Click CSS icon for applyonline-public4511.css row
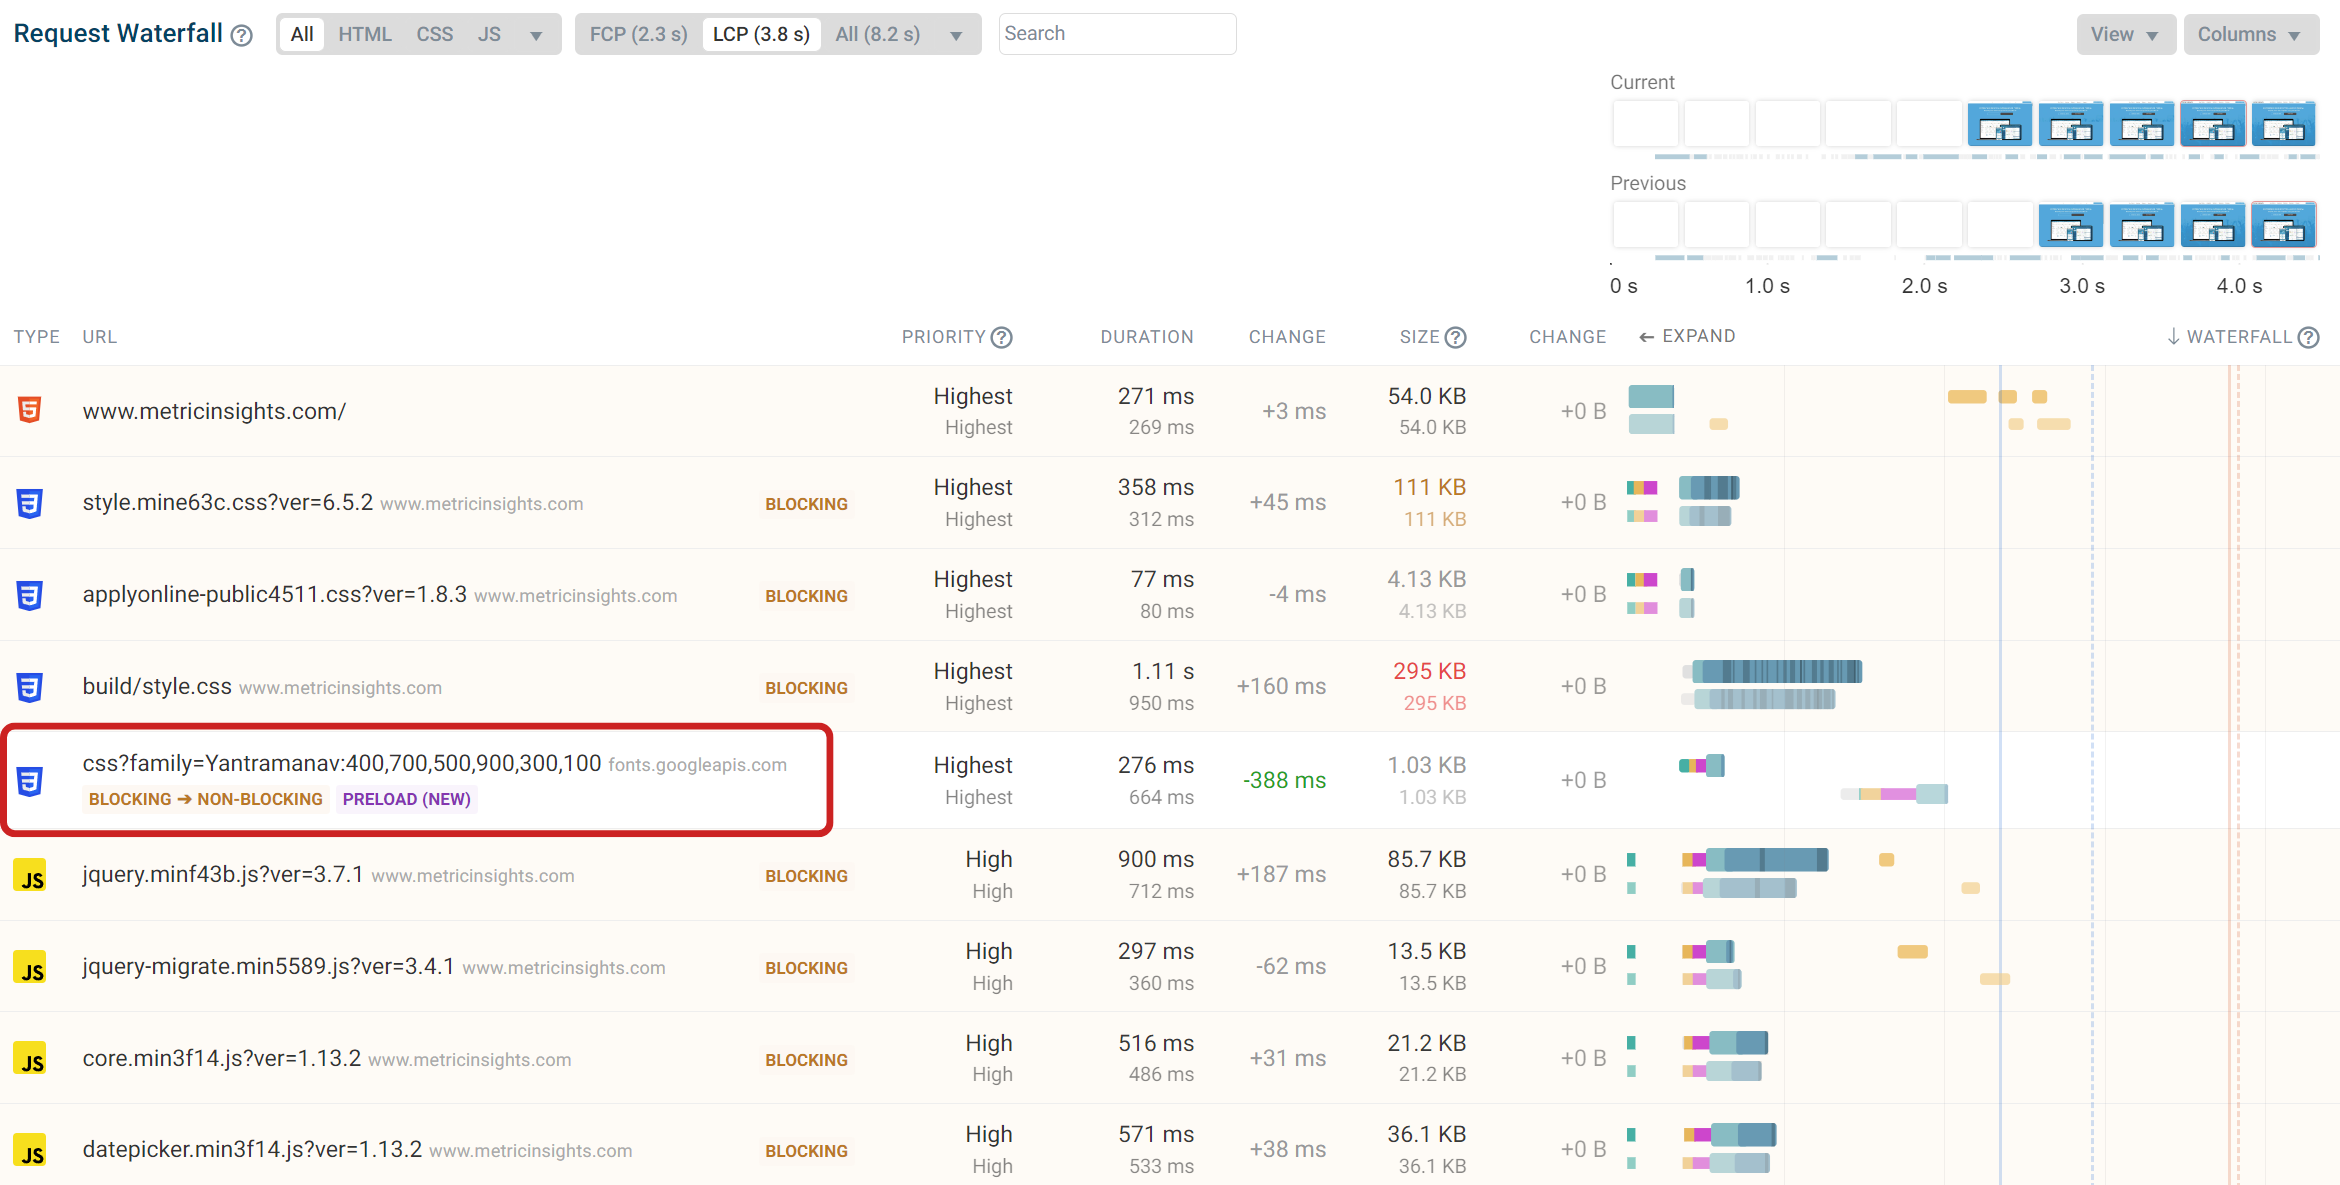Image resolution: width=2340 pixels, height=1185 pixels. [x=30, y=595]
